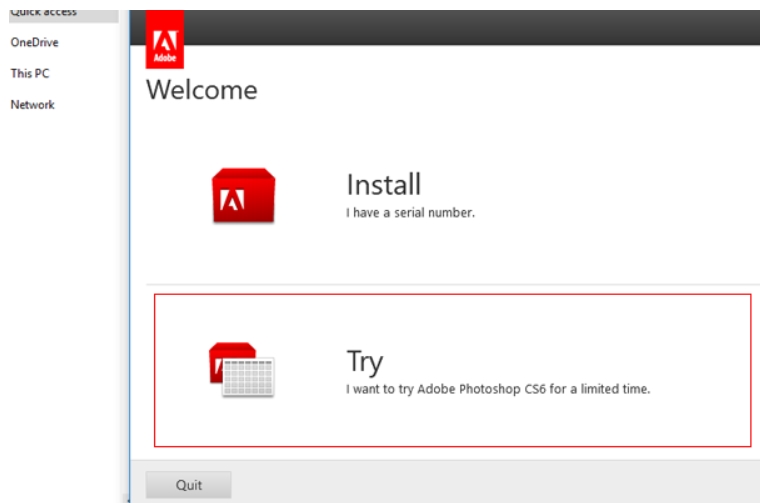Choose the Try heading
Screen dimensions: 760x503
tap(365, 361)
